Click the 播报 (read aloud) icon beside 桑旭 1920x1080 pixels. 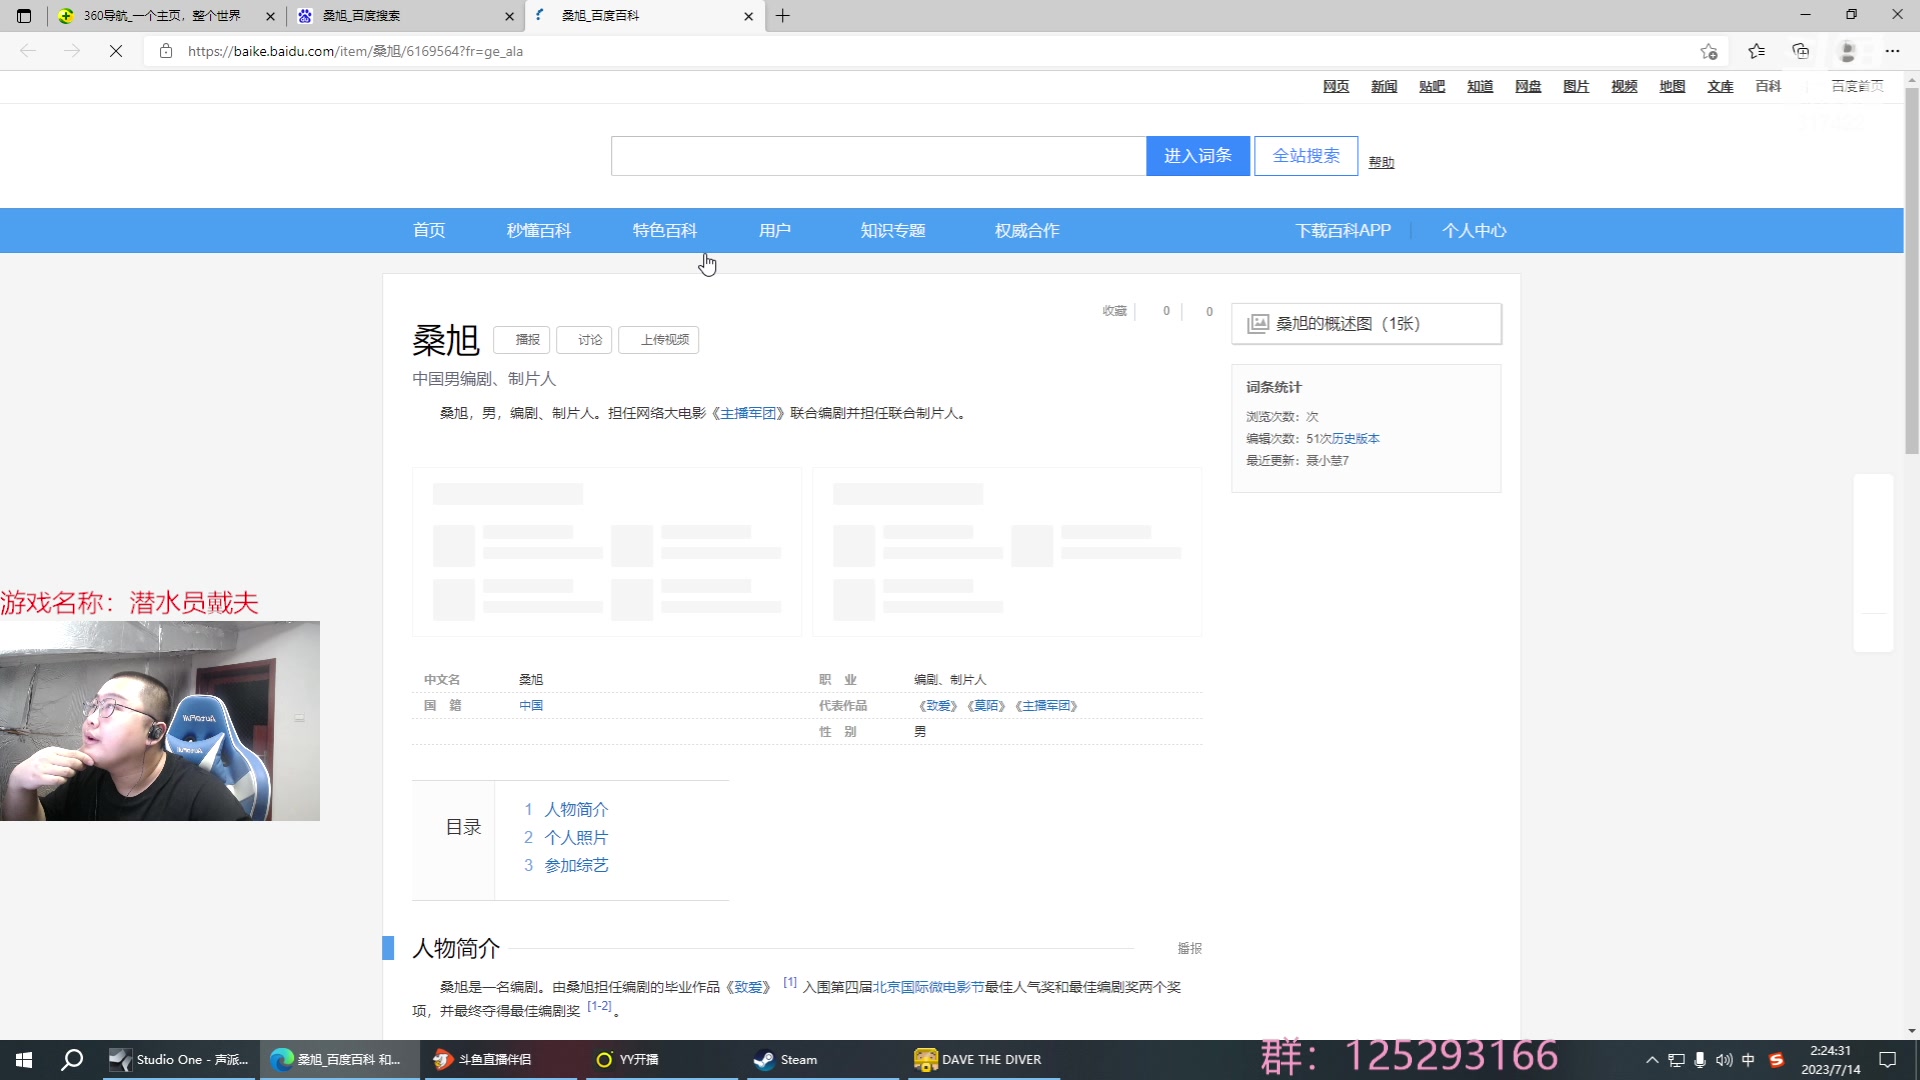523,340
